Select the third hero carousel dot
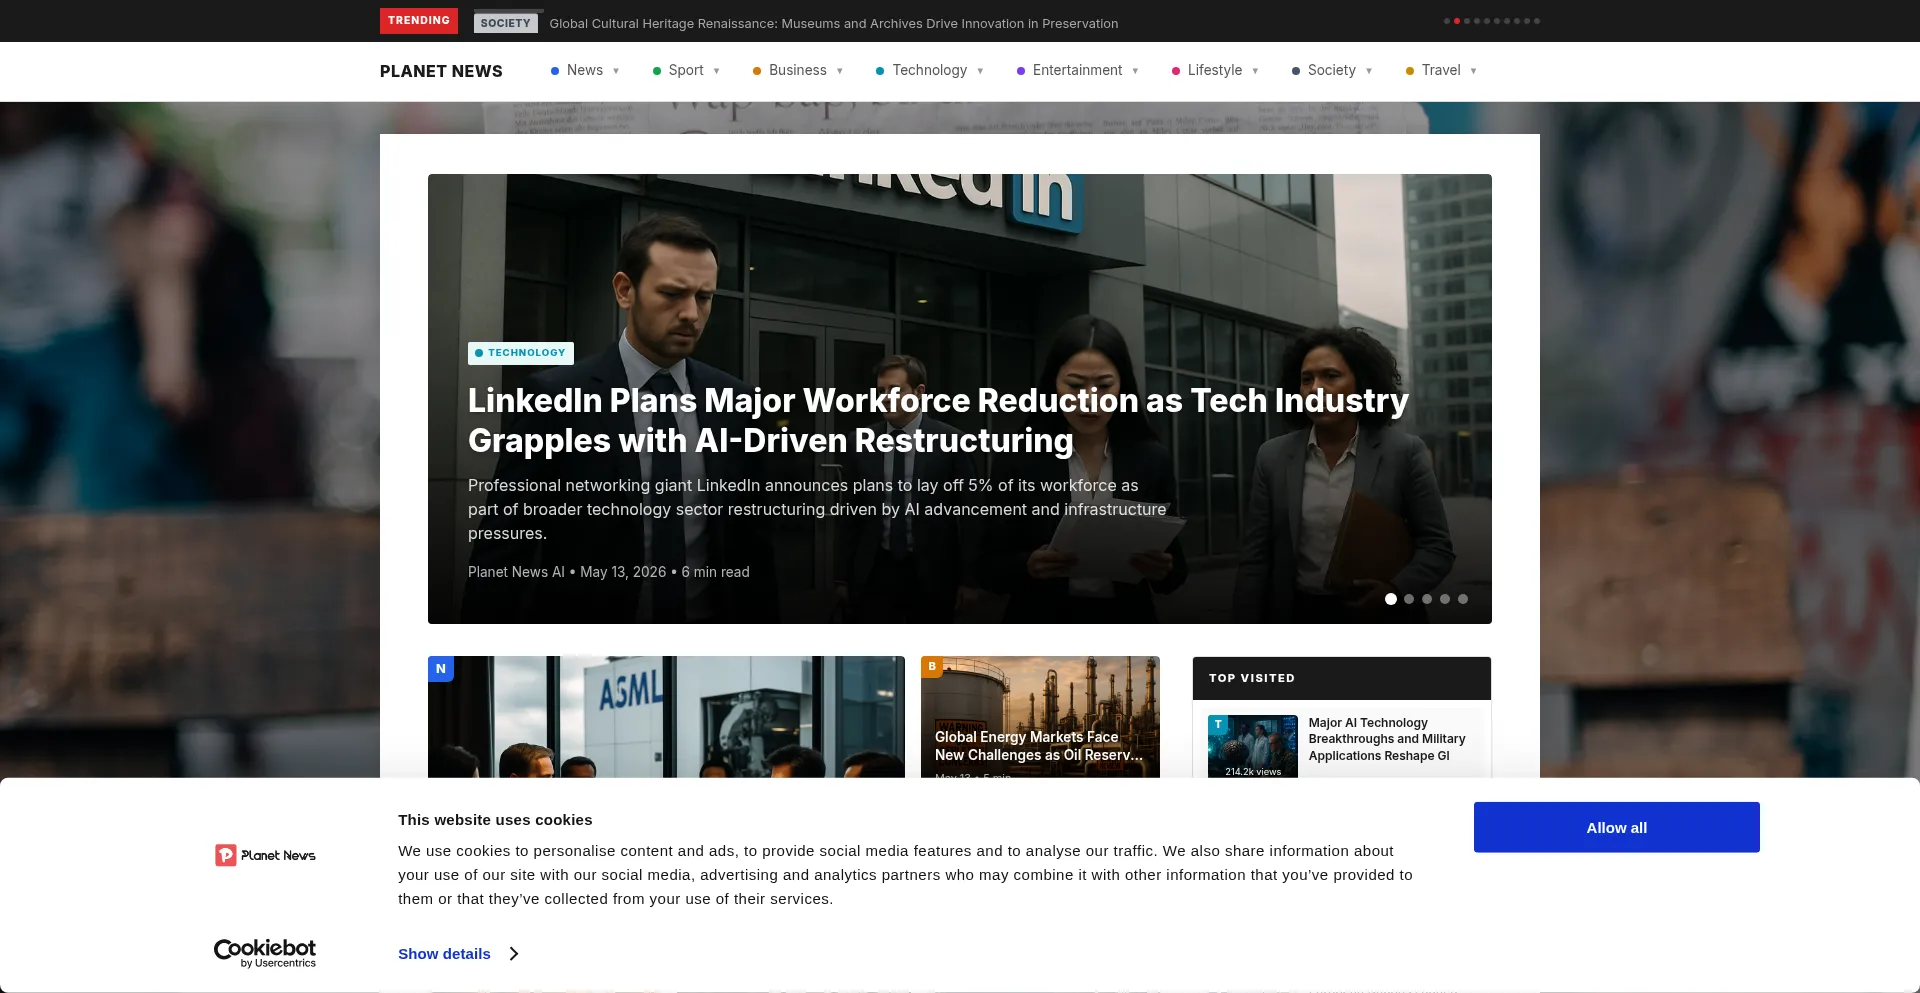The width and height of the screenshot is (1920, 993). [1427, 599]
